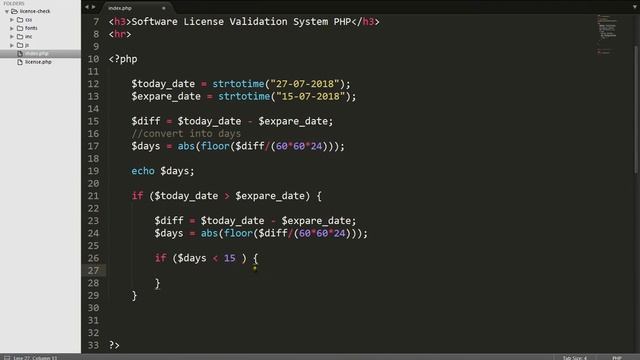Open tab list dropdown arrow at top right
The width and height of the screenshot is (640, 360).
(635, 7)
